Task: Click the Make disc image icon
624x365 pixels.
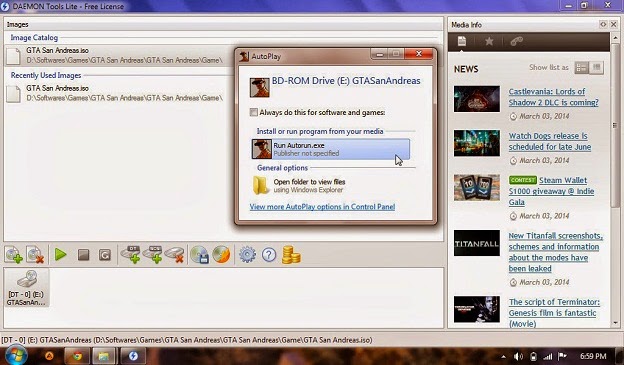Action: pyautogui.click(x=199, y=255)
